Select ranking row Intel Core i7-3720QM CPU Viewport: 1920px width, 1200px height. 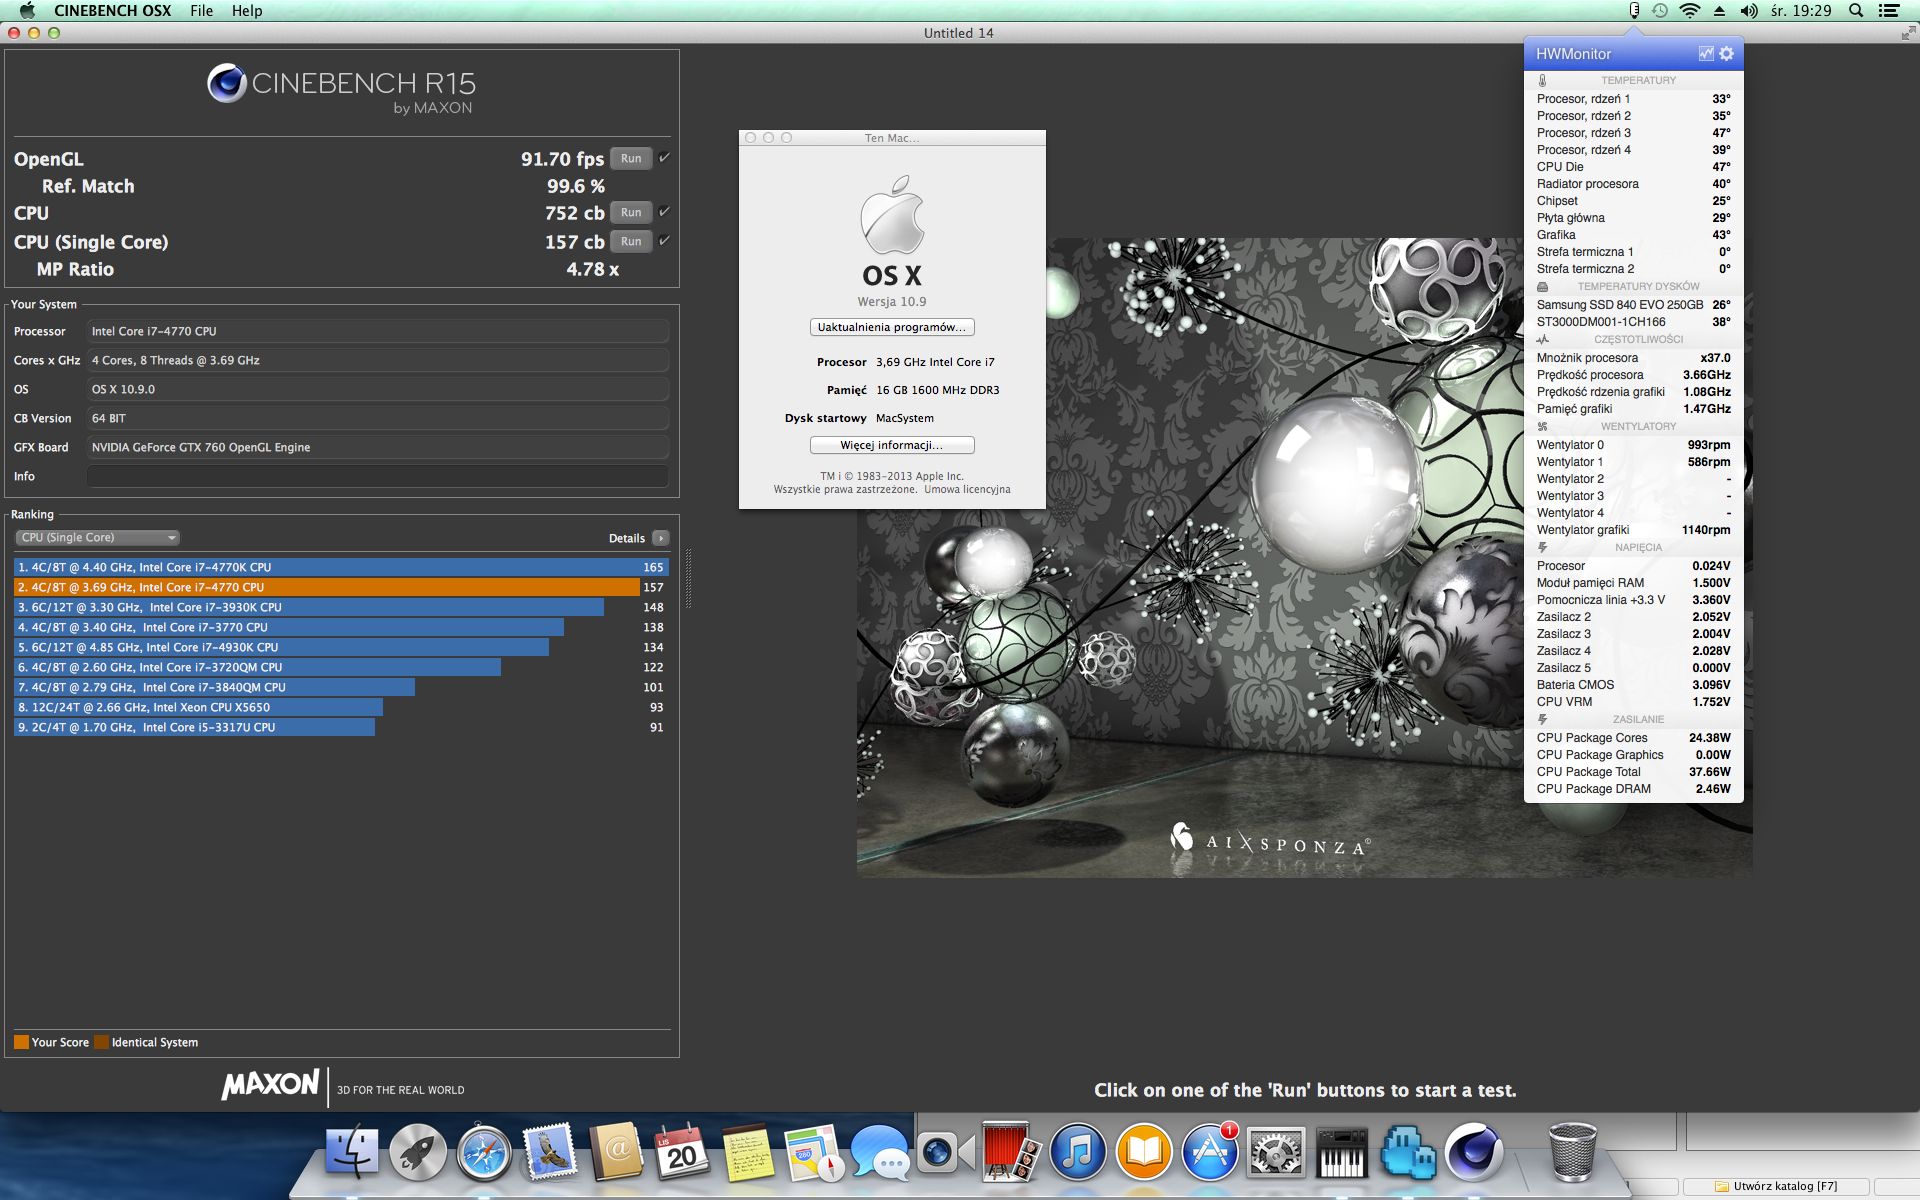click(x=341, y=667)
